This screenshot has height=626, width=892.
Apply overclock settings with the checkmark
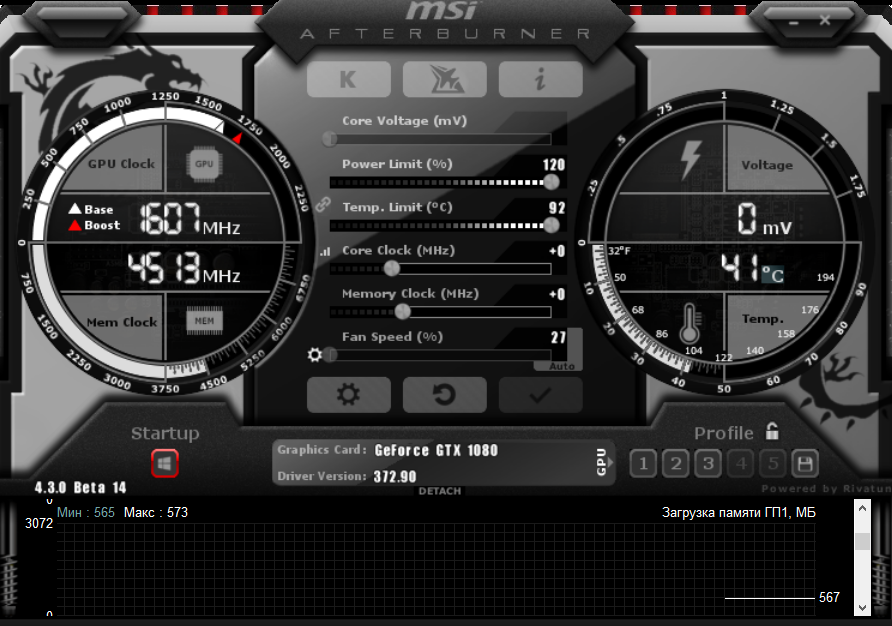540,394
